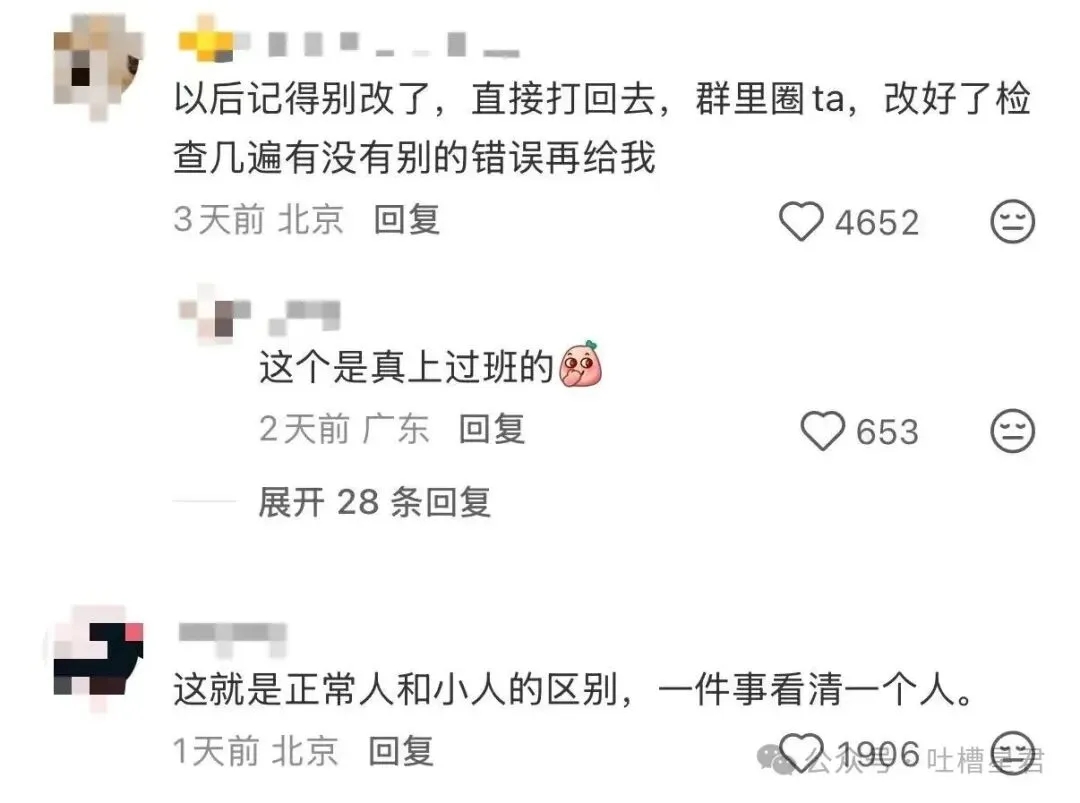Screen dimensions: 1080x803
Task: Open the reply author's small avatar
Action: pyautogui.click(x=214, y=314)
